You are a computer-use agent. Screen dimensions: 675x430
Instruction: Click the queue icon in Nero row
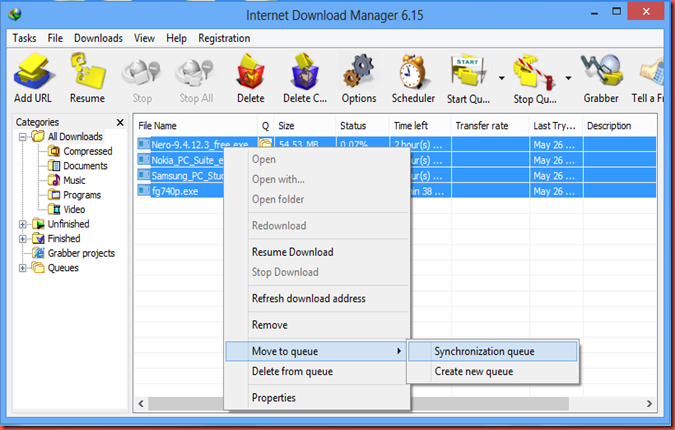[265, 144]
